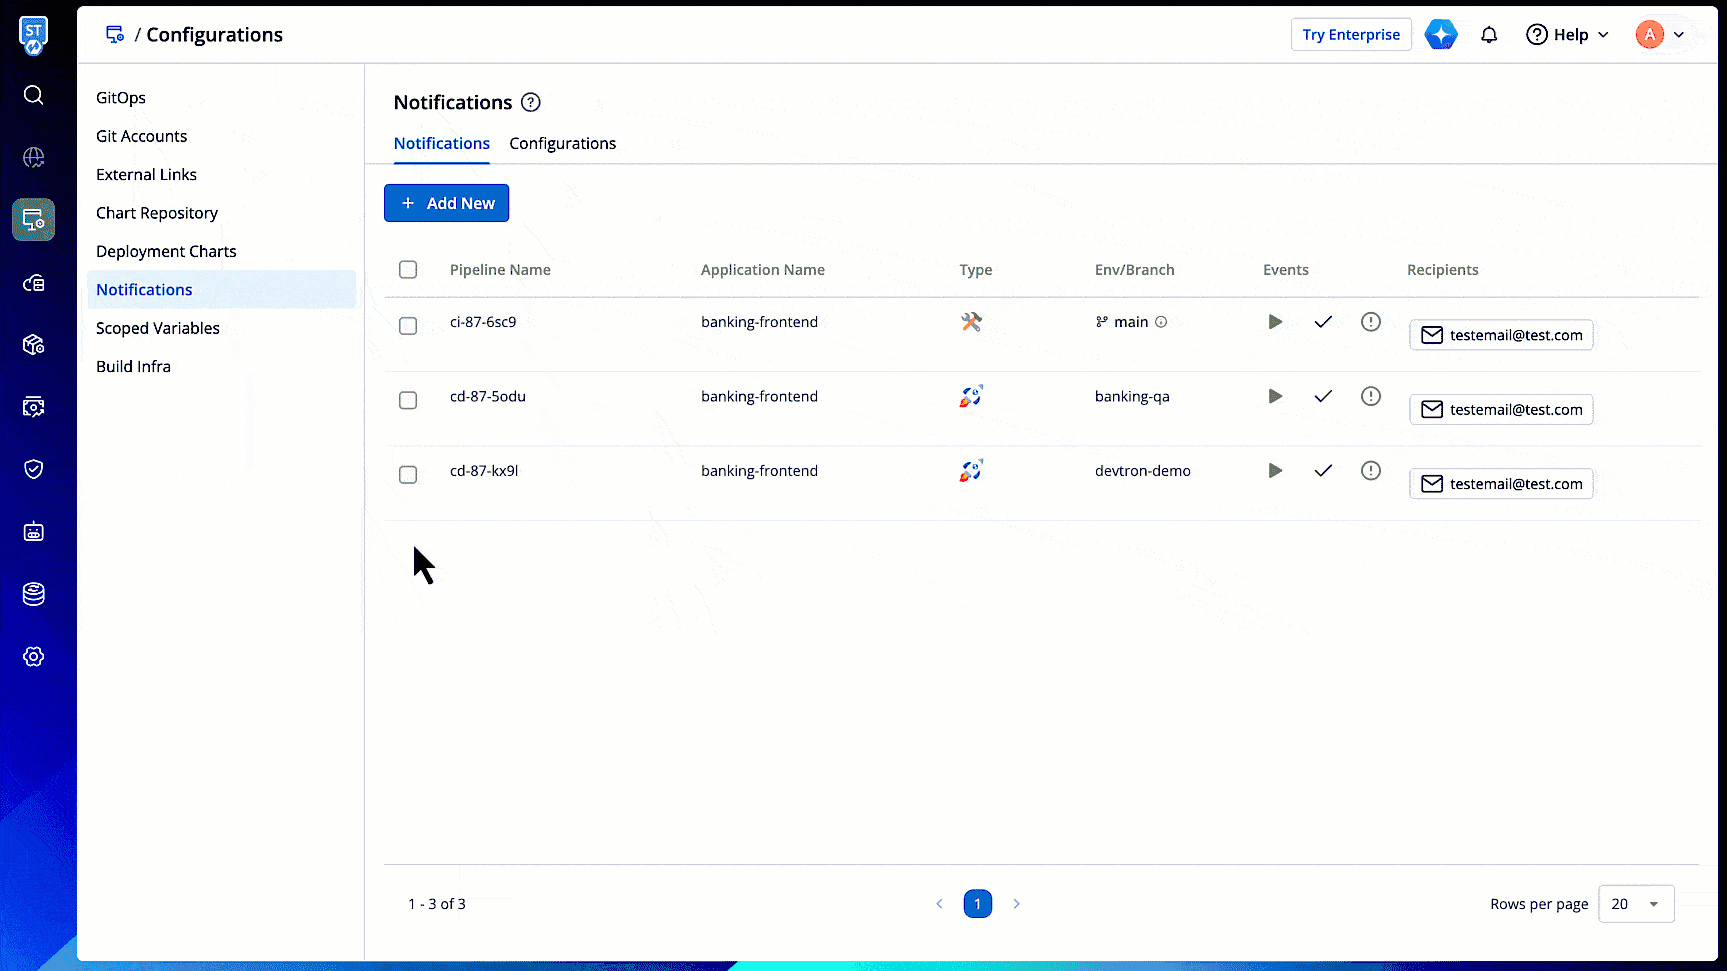This screenshot has height=971, width=1727.
Task: Click the Add New button
Action: click(x=447, y=203)
